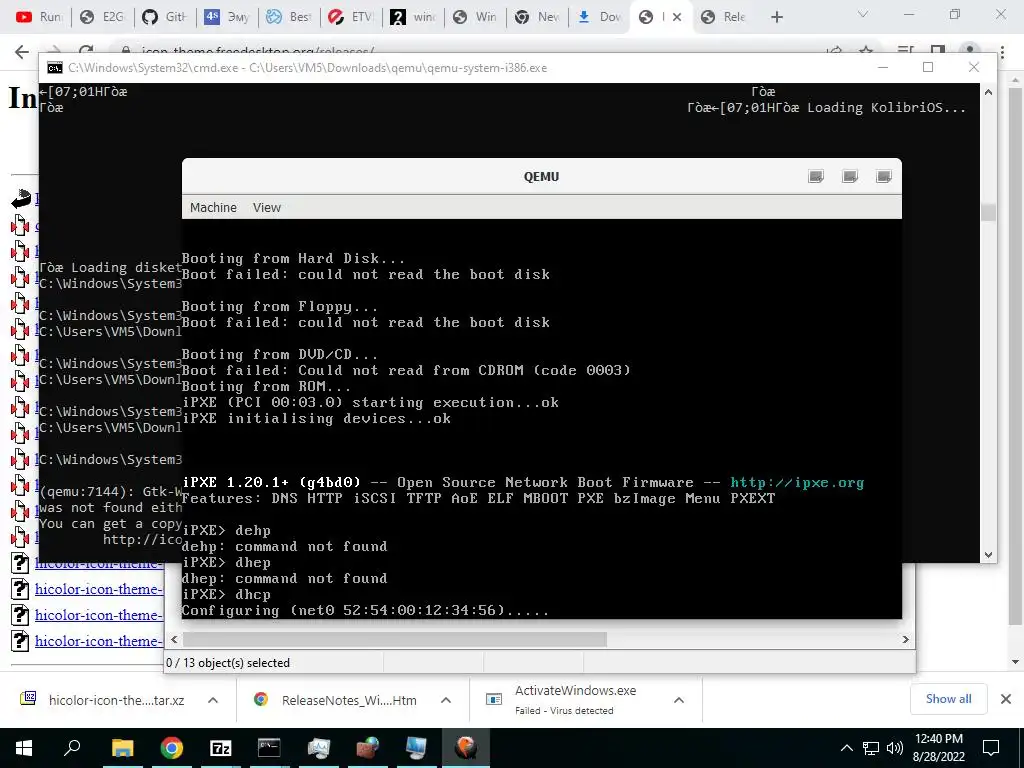Open Command Prompt taskbar icon
This screenshot has width=1024, height=768.
[269, 748]
